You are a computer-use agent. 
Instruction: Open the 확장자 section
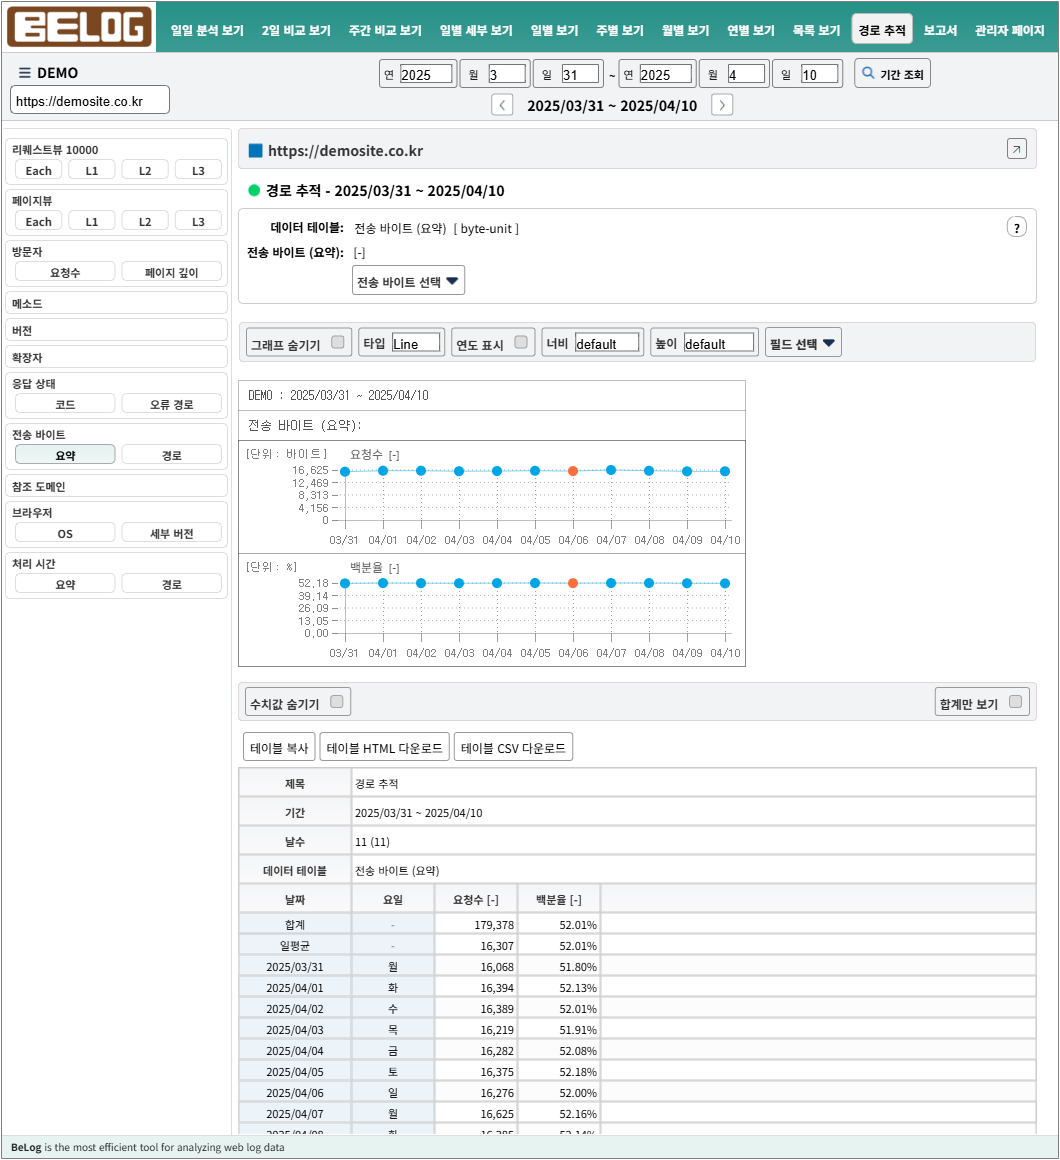[x=116, y=357]
